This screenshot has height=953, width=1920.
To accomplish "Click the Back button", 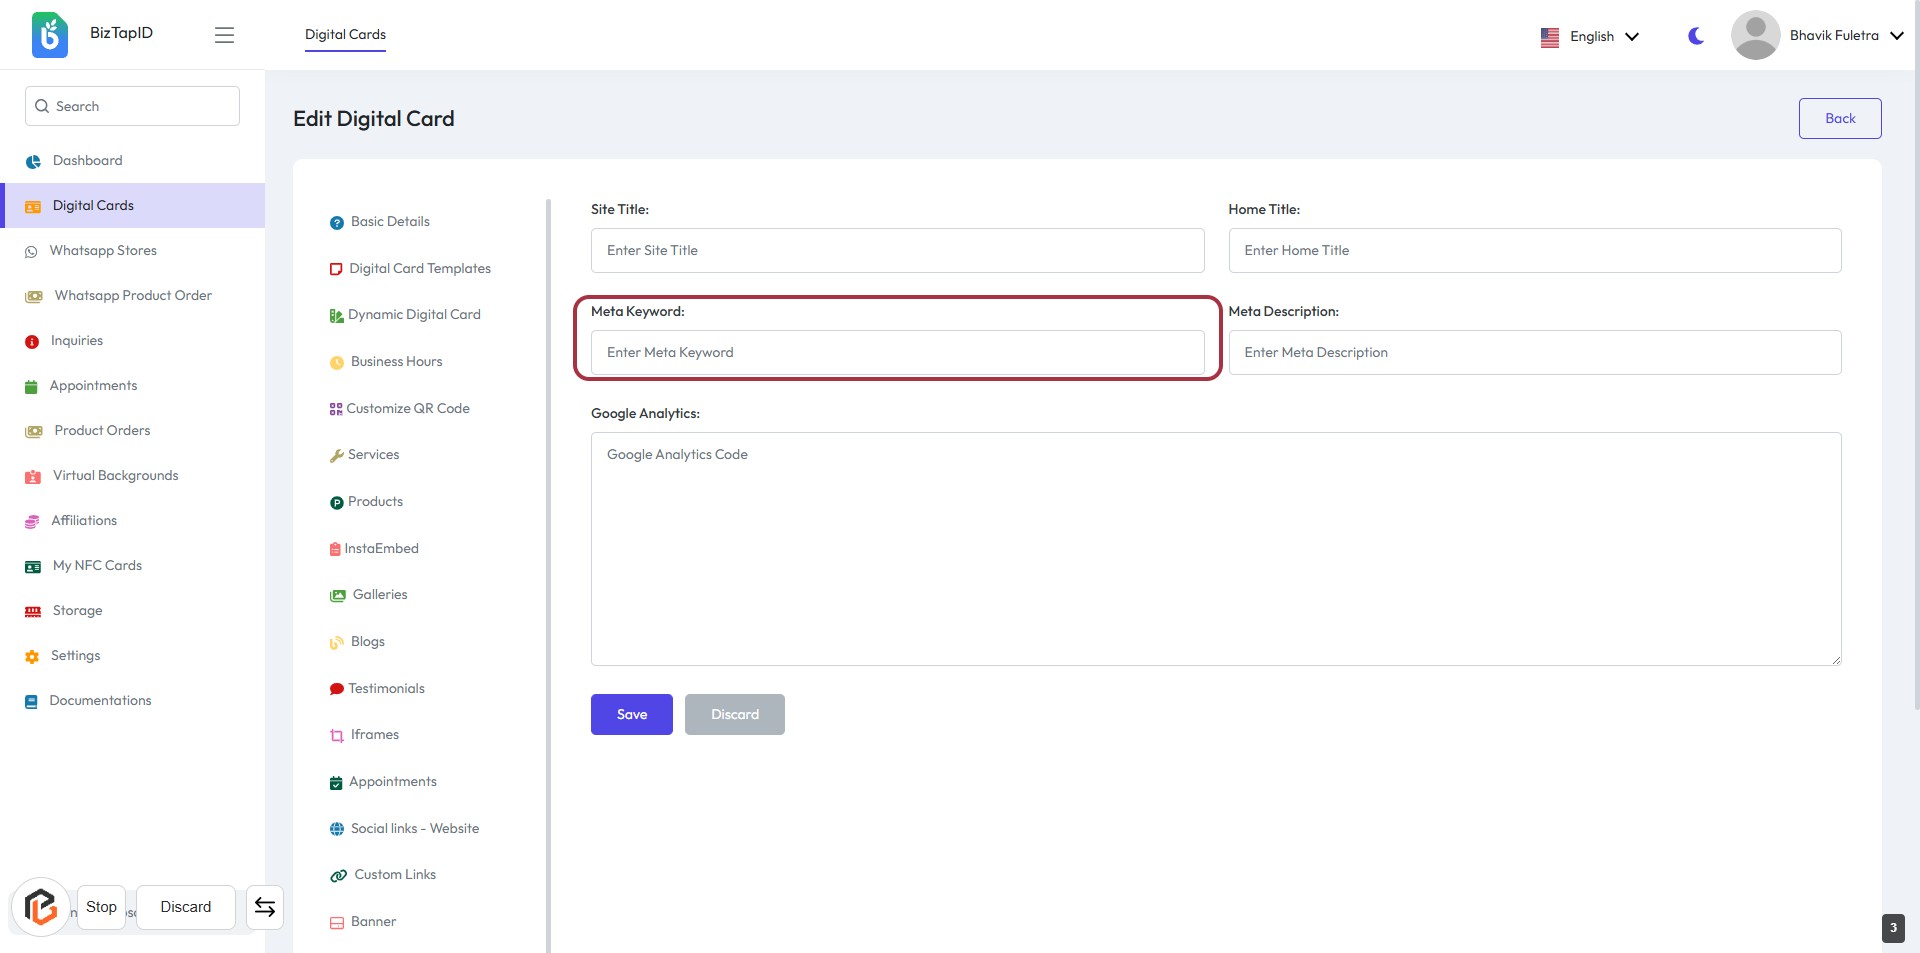I will pyautogui.click(x=1839, y=118).
